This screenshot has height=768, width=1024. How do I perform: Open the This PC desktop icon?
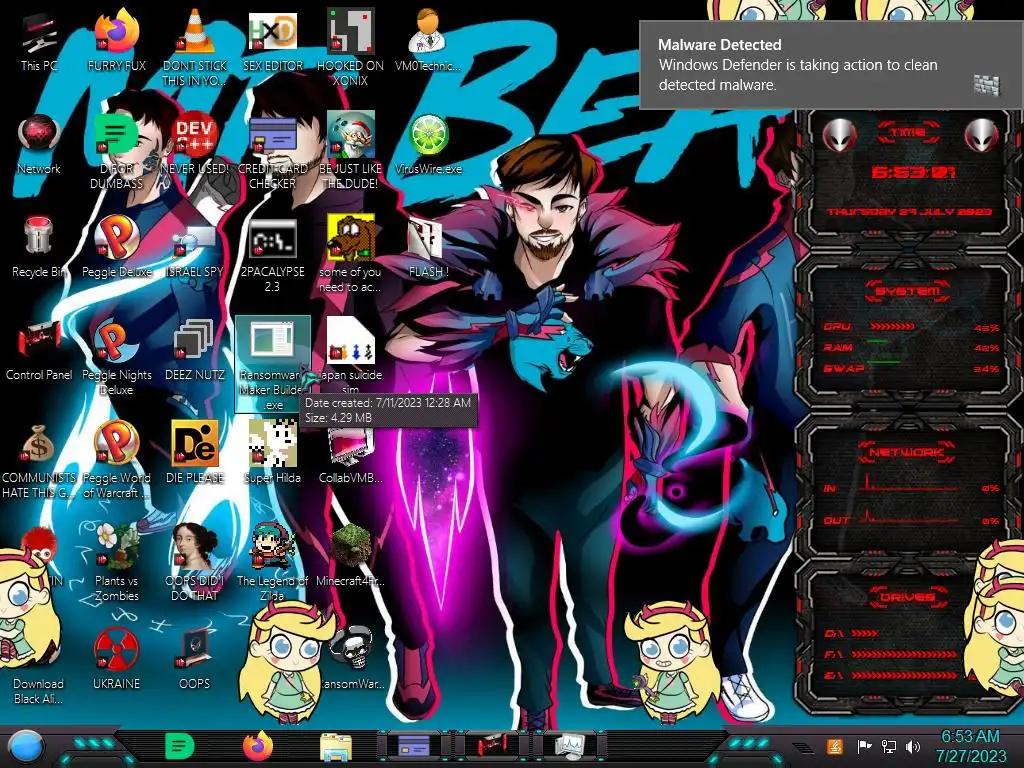pyautogui.click(x=39, y=38)
